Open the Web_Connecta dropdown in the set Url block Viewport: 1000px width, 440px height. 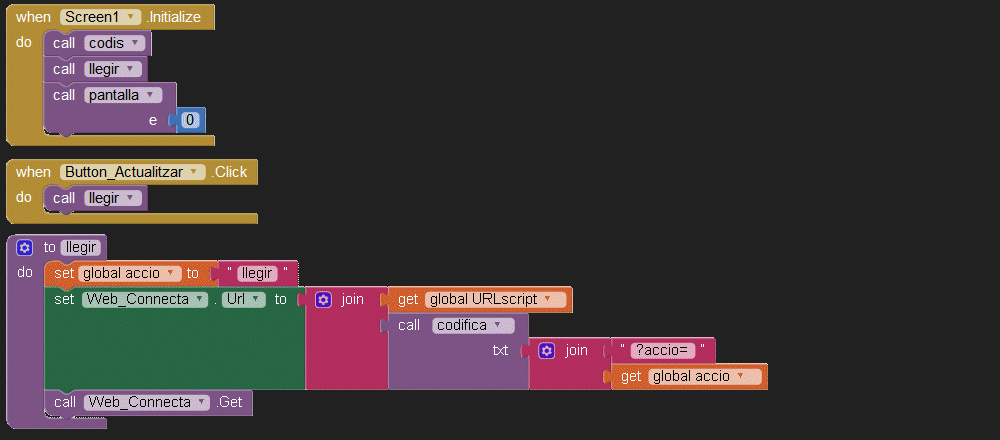coord(201,299)
